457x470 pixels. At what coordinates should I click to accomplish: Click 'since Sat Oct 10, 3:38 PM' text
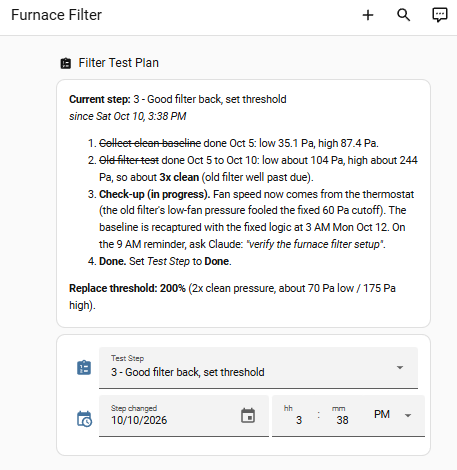tap(128, 116)
